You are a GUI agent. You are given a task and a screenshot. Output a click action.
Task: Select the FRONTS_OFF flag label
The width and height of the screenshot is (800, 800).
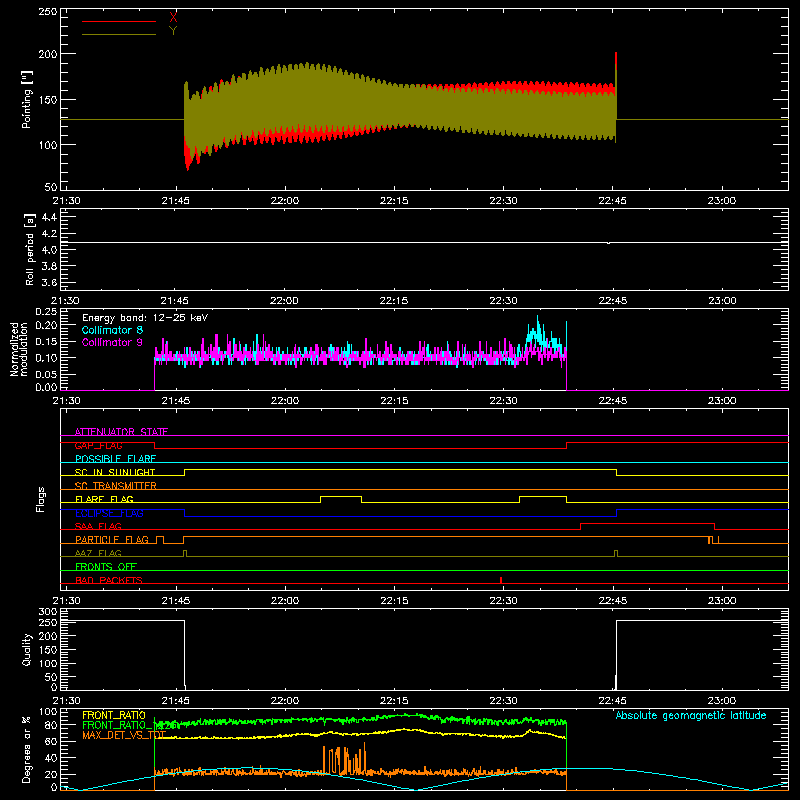106,567
